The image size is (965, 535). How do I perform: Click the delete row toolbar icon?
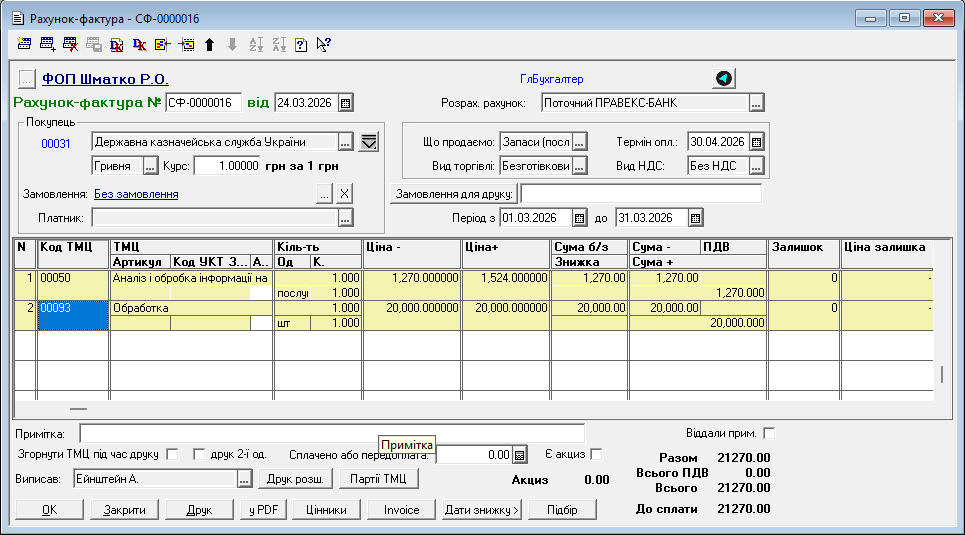(71, 44)
